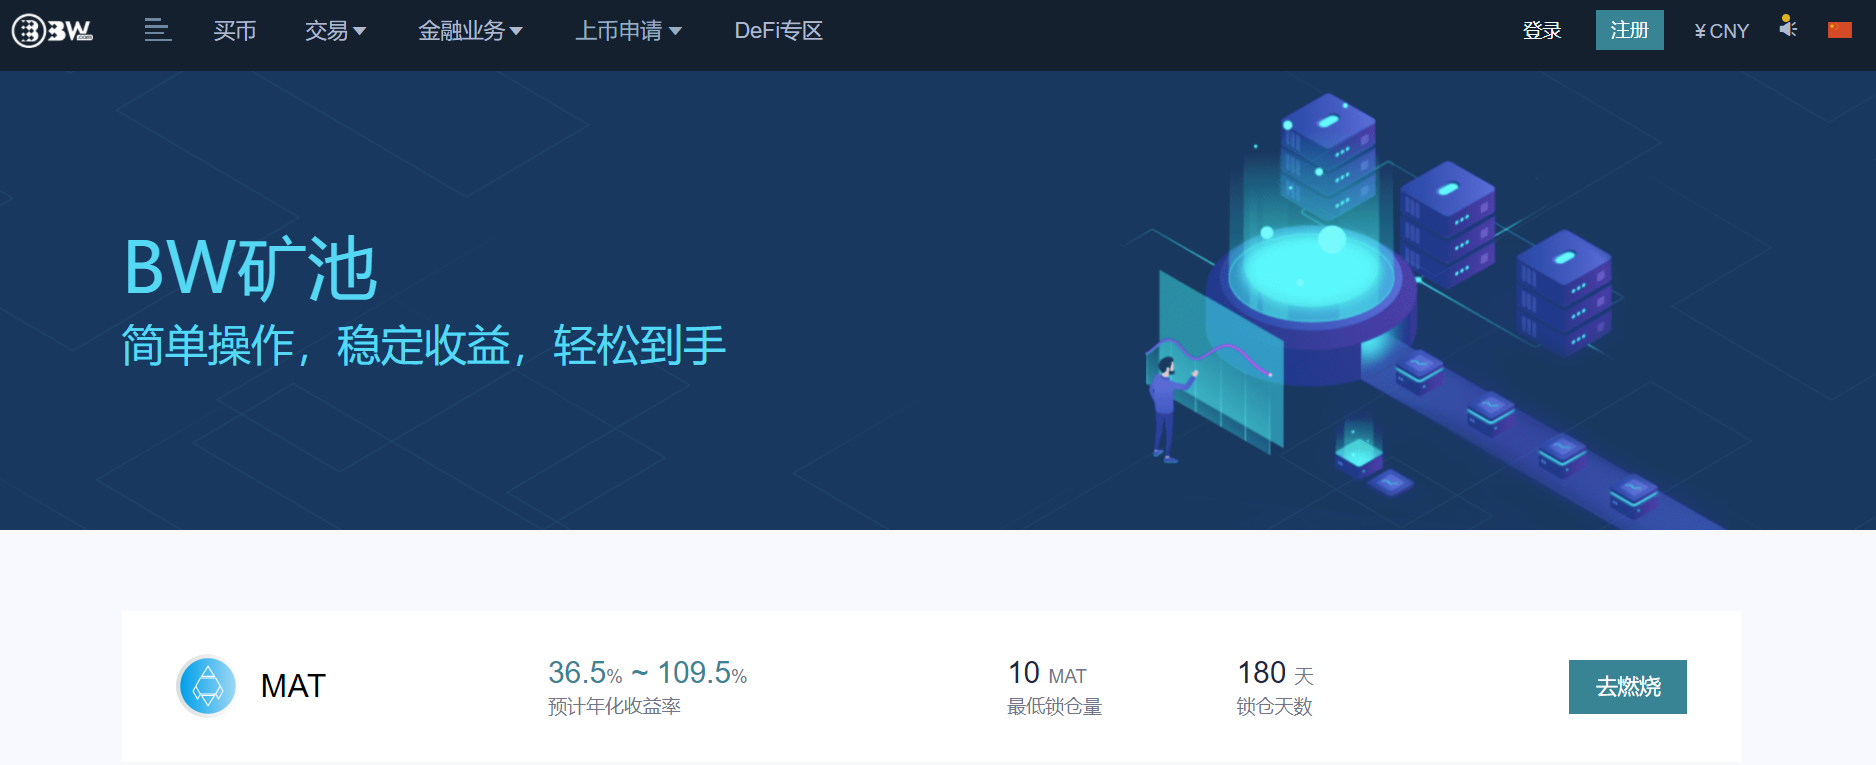
Task: Click the 10 MAT minimum lock amount
Action: point(1047,673)
